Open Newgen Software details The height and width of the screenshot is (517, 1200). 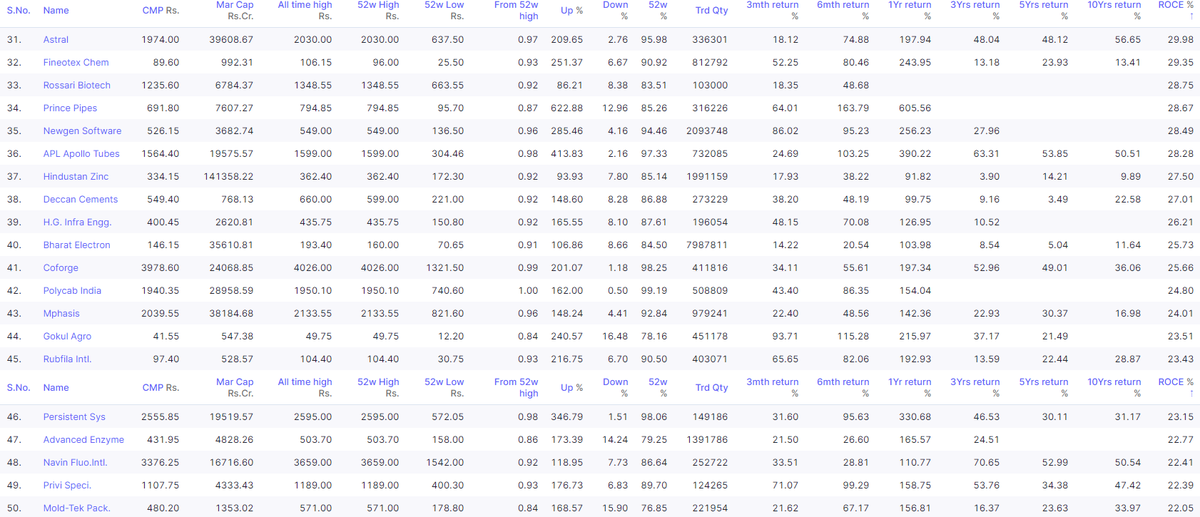click(x=82, y=131)
